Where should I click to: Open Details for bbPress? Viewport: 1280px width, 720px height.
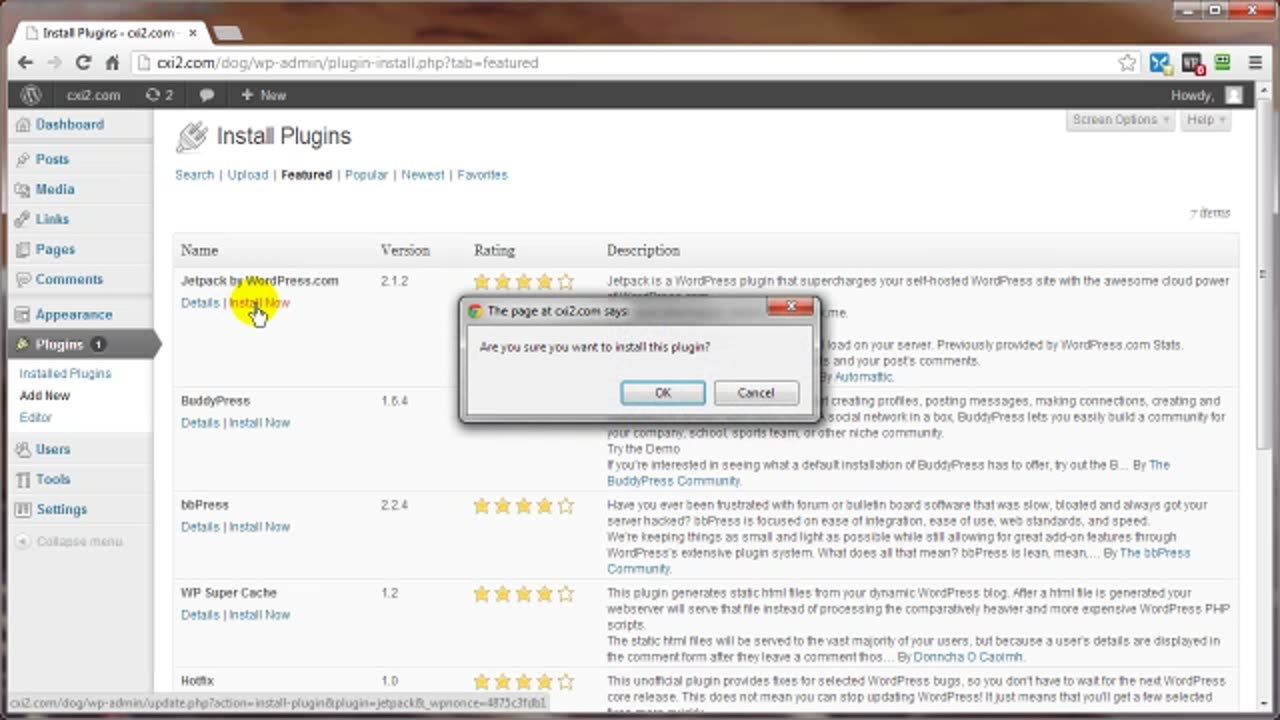pyautogui.click(x=200, y=527)
